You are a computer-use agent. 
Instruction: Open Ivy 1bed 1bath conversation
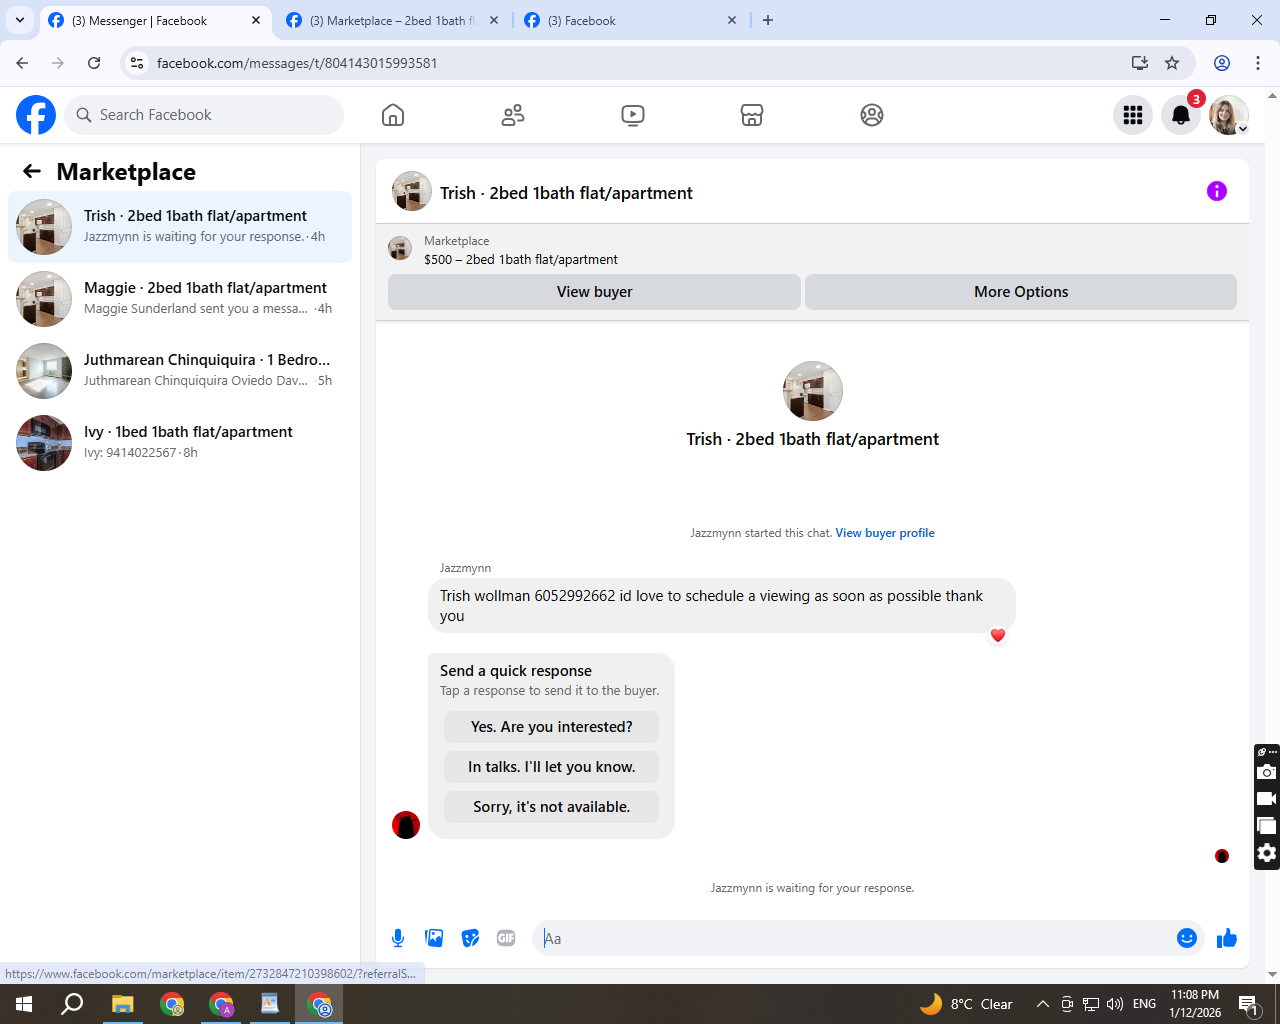(180, 443)
